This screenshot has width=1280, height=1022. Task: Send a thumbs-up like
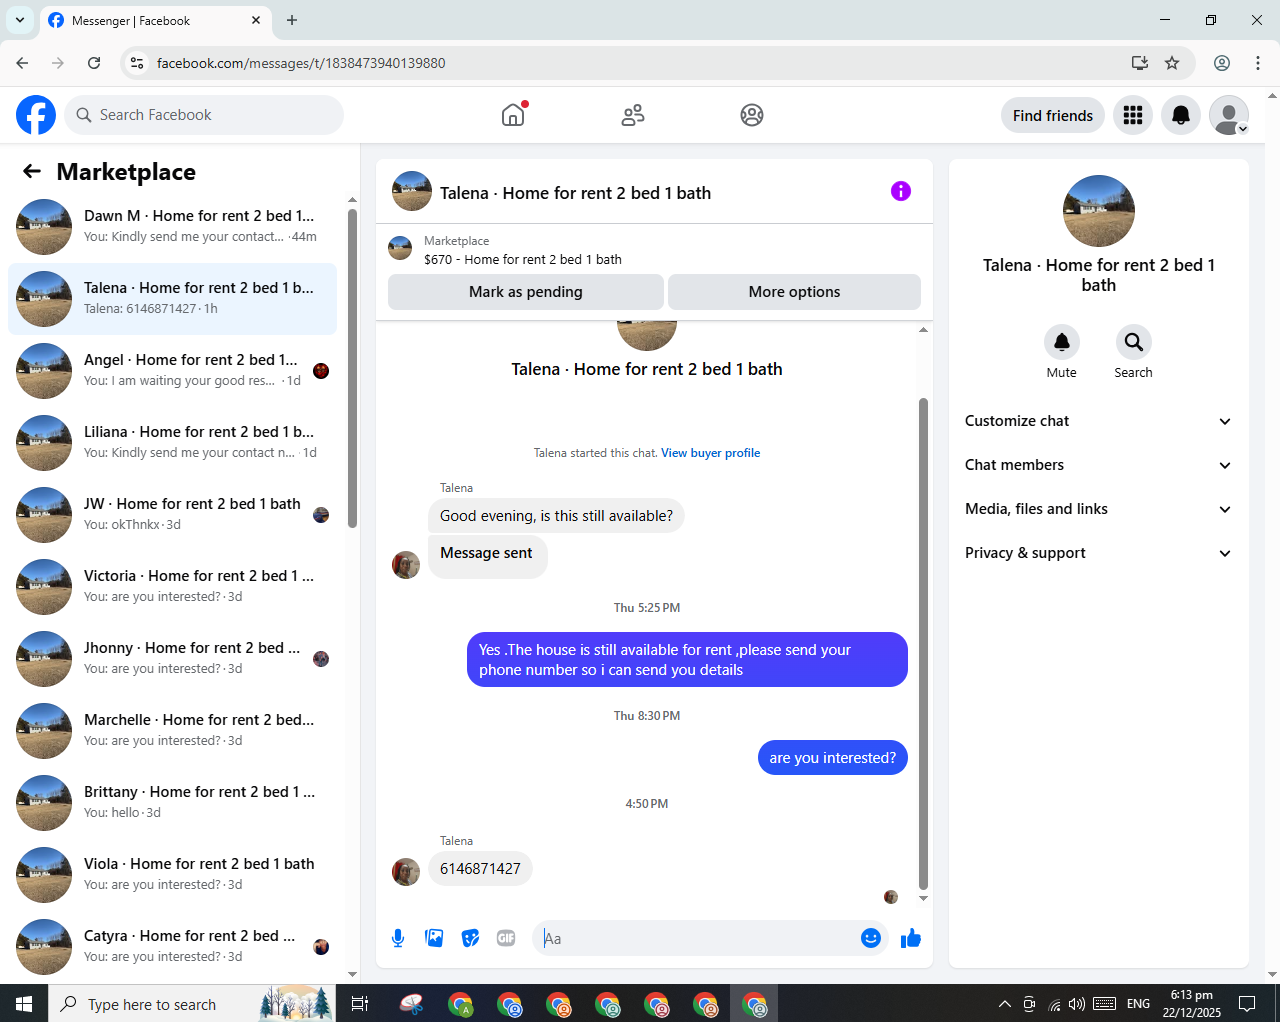(x=911, y=938)
